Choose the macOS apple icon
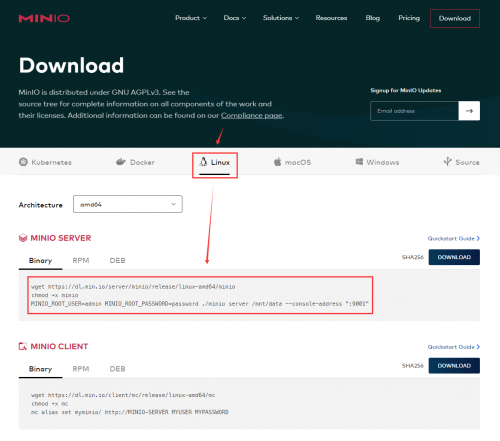500x441 pixels. pos(277,162)
